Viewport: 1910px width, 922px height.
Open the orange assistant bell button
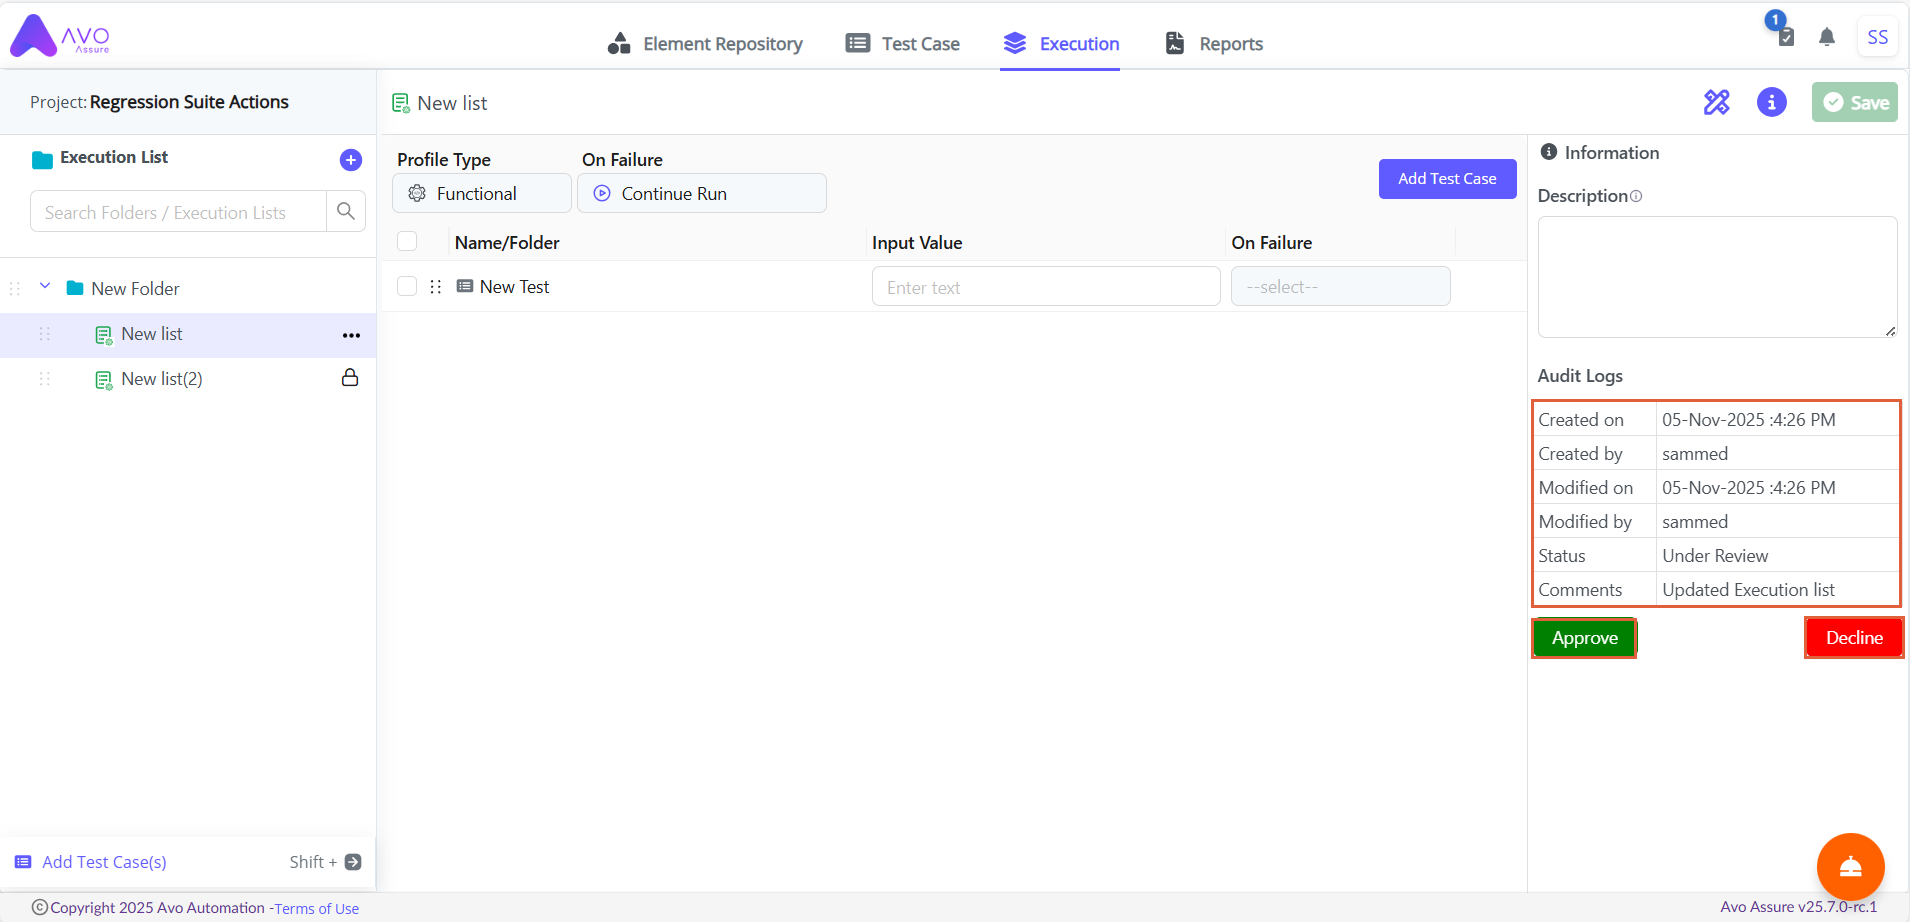pos(1850,866)
